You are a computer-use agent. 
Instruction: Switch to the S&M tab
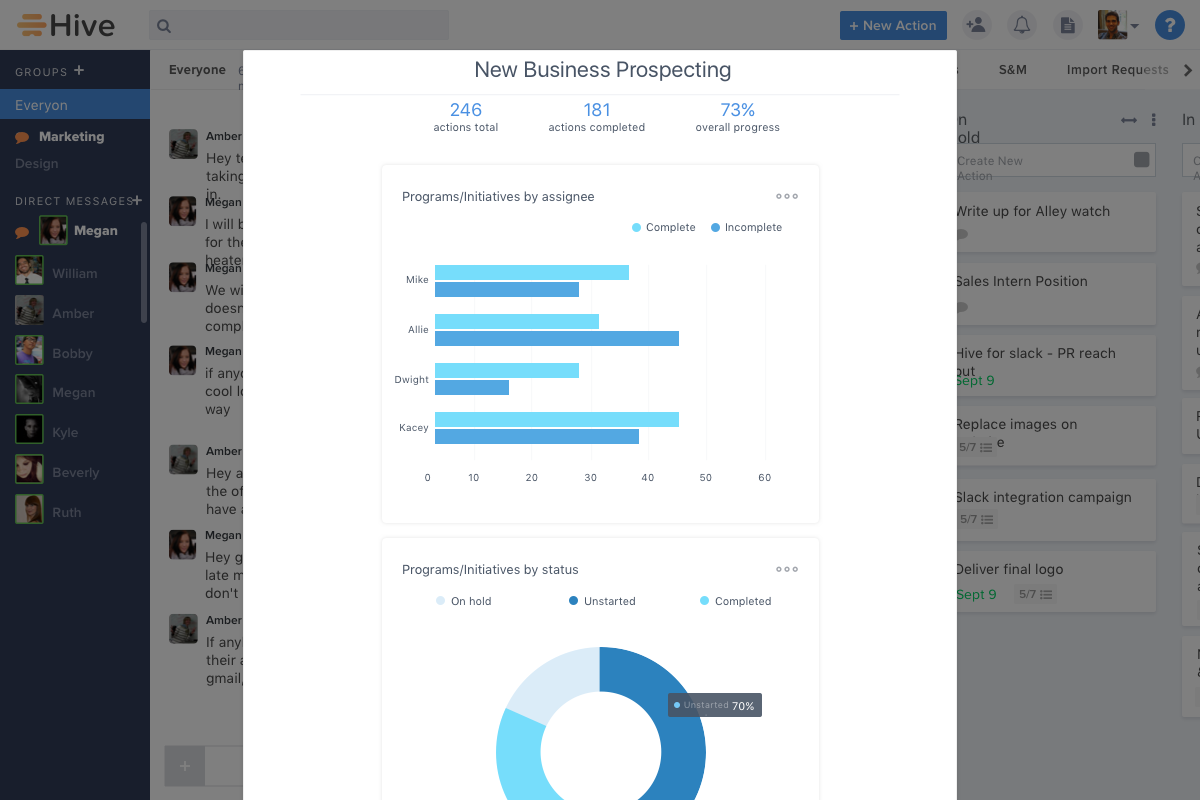(1012, 70)
